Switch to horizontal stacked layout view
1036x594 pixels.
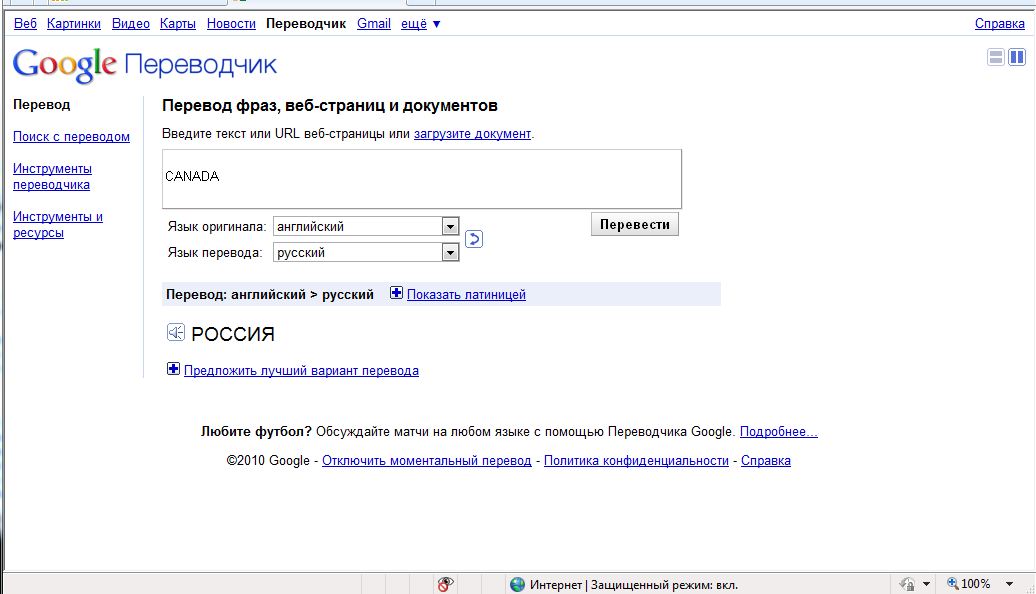tap(996, 57)
